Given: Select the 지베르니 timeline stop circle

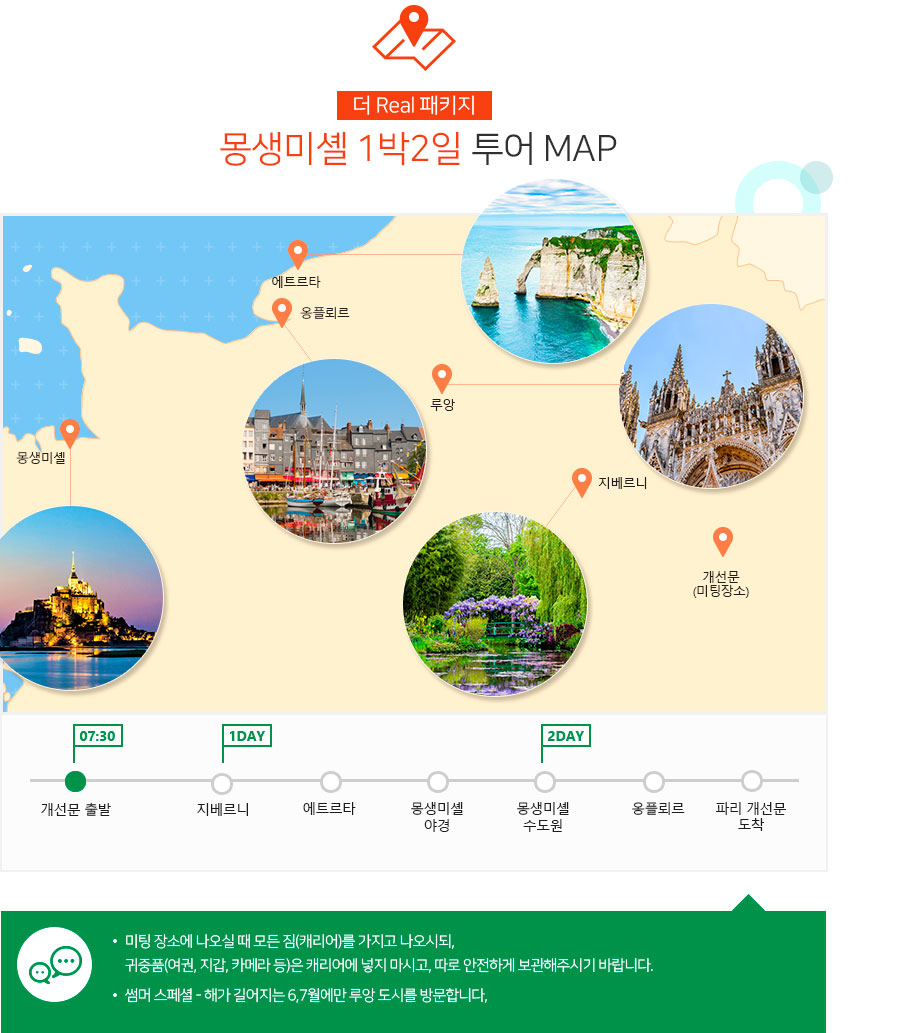Looking at the screenshot, I should click(222, 784).
